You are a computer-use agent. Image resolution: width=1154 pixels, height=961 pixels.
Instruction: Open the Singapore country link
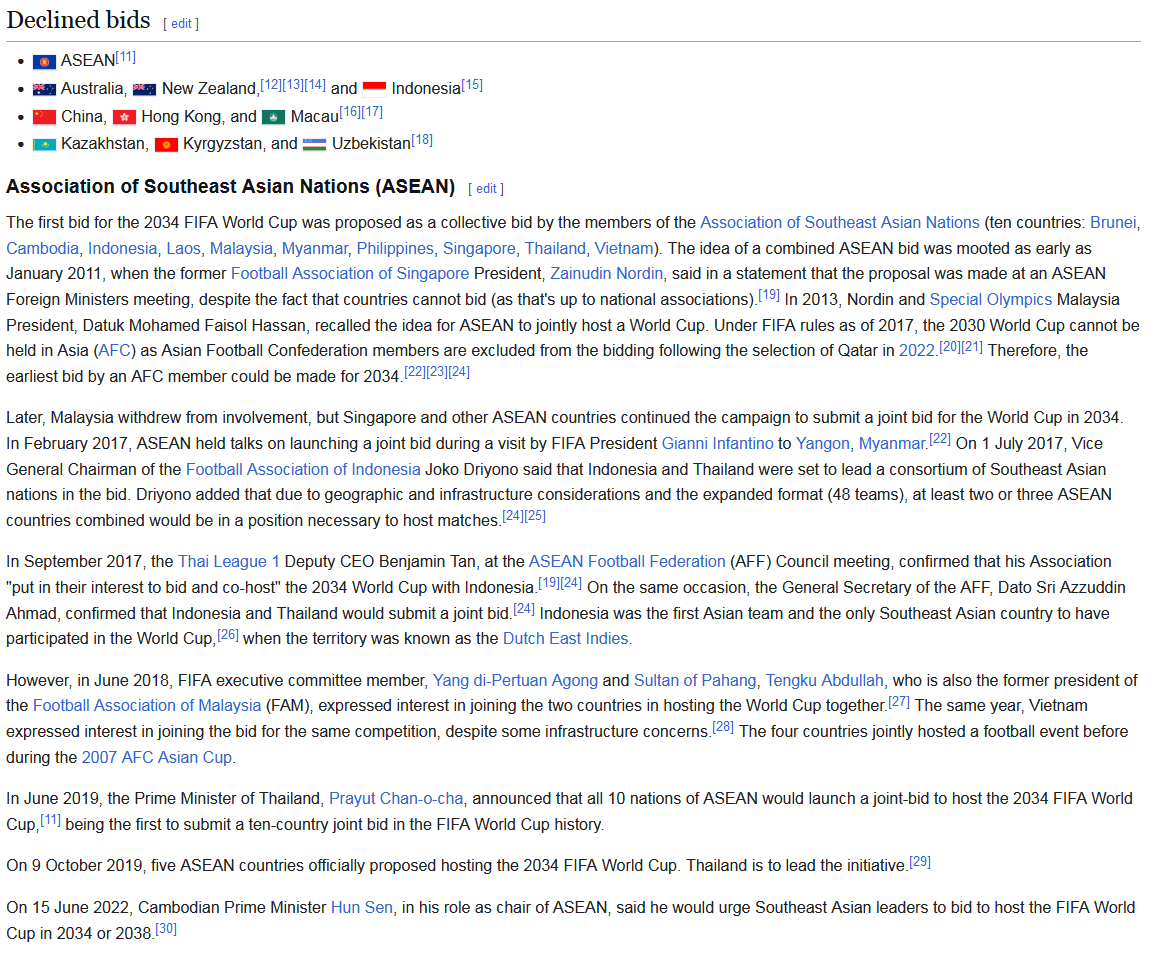(x=479, y=249)
